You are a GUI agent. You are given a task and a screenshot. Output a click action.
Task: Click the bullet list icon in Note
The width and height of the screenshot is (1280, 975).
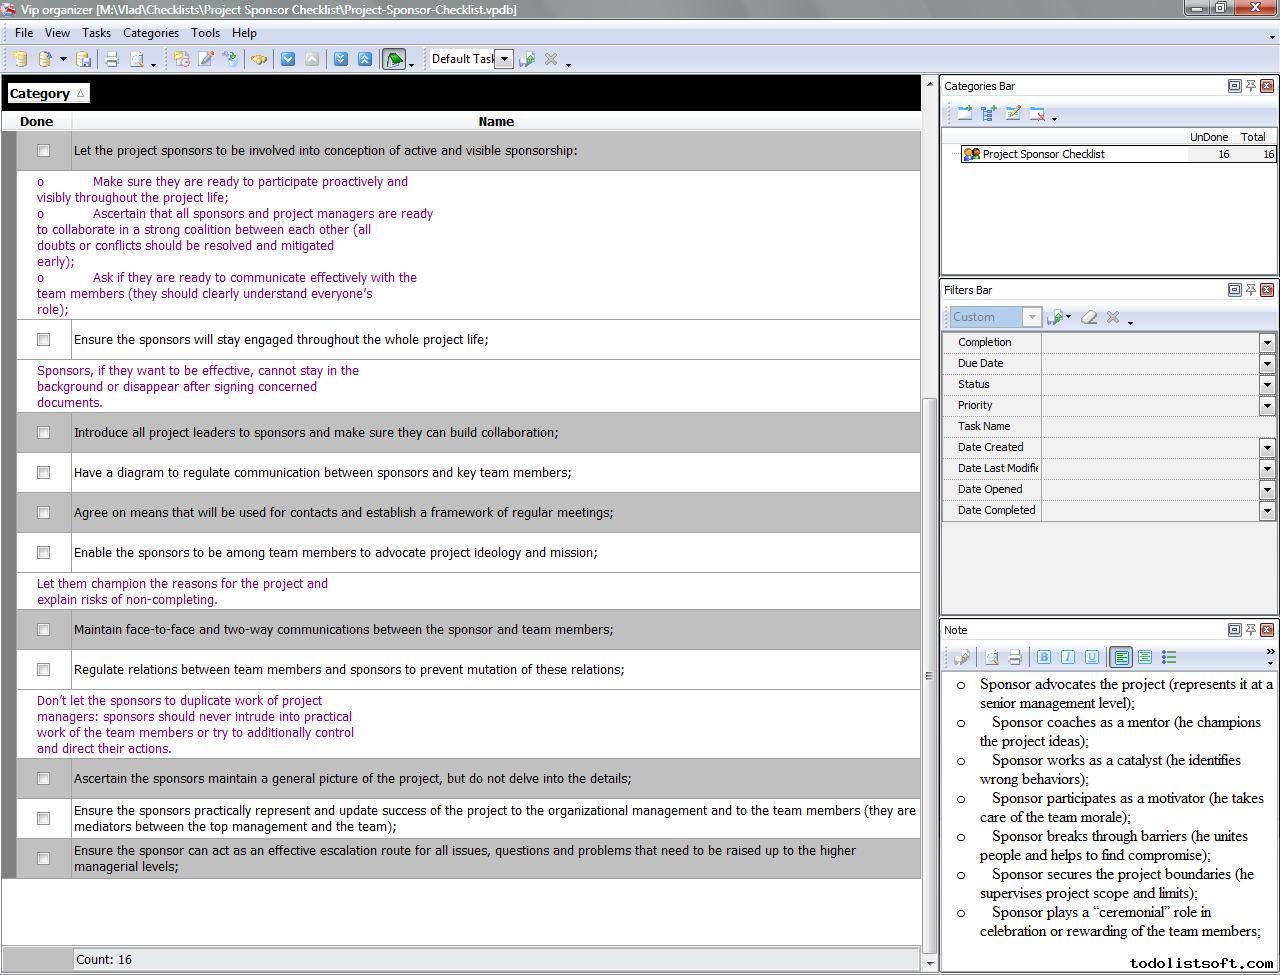point(1169,657)
